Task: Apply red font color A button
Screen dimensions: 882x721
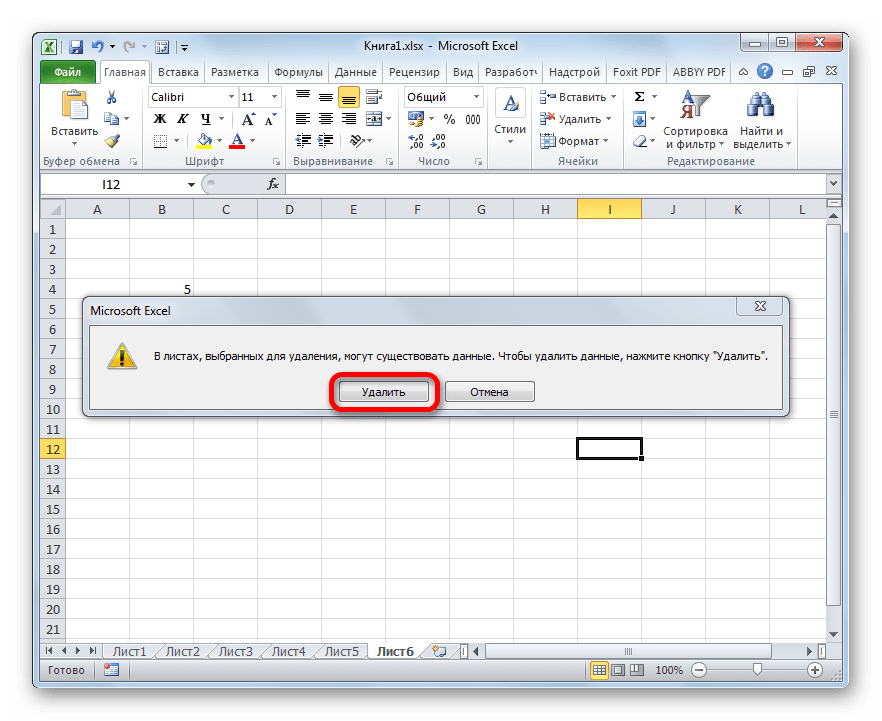Action: tap(237, 141)
